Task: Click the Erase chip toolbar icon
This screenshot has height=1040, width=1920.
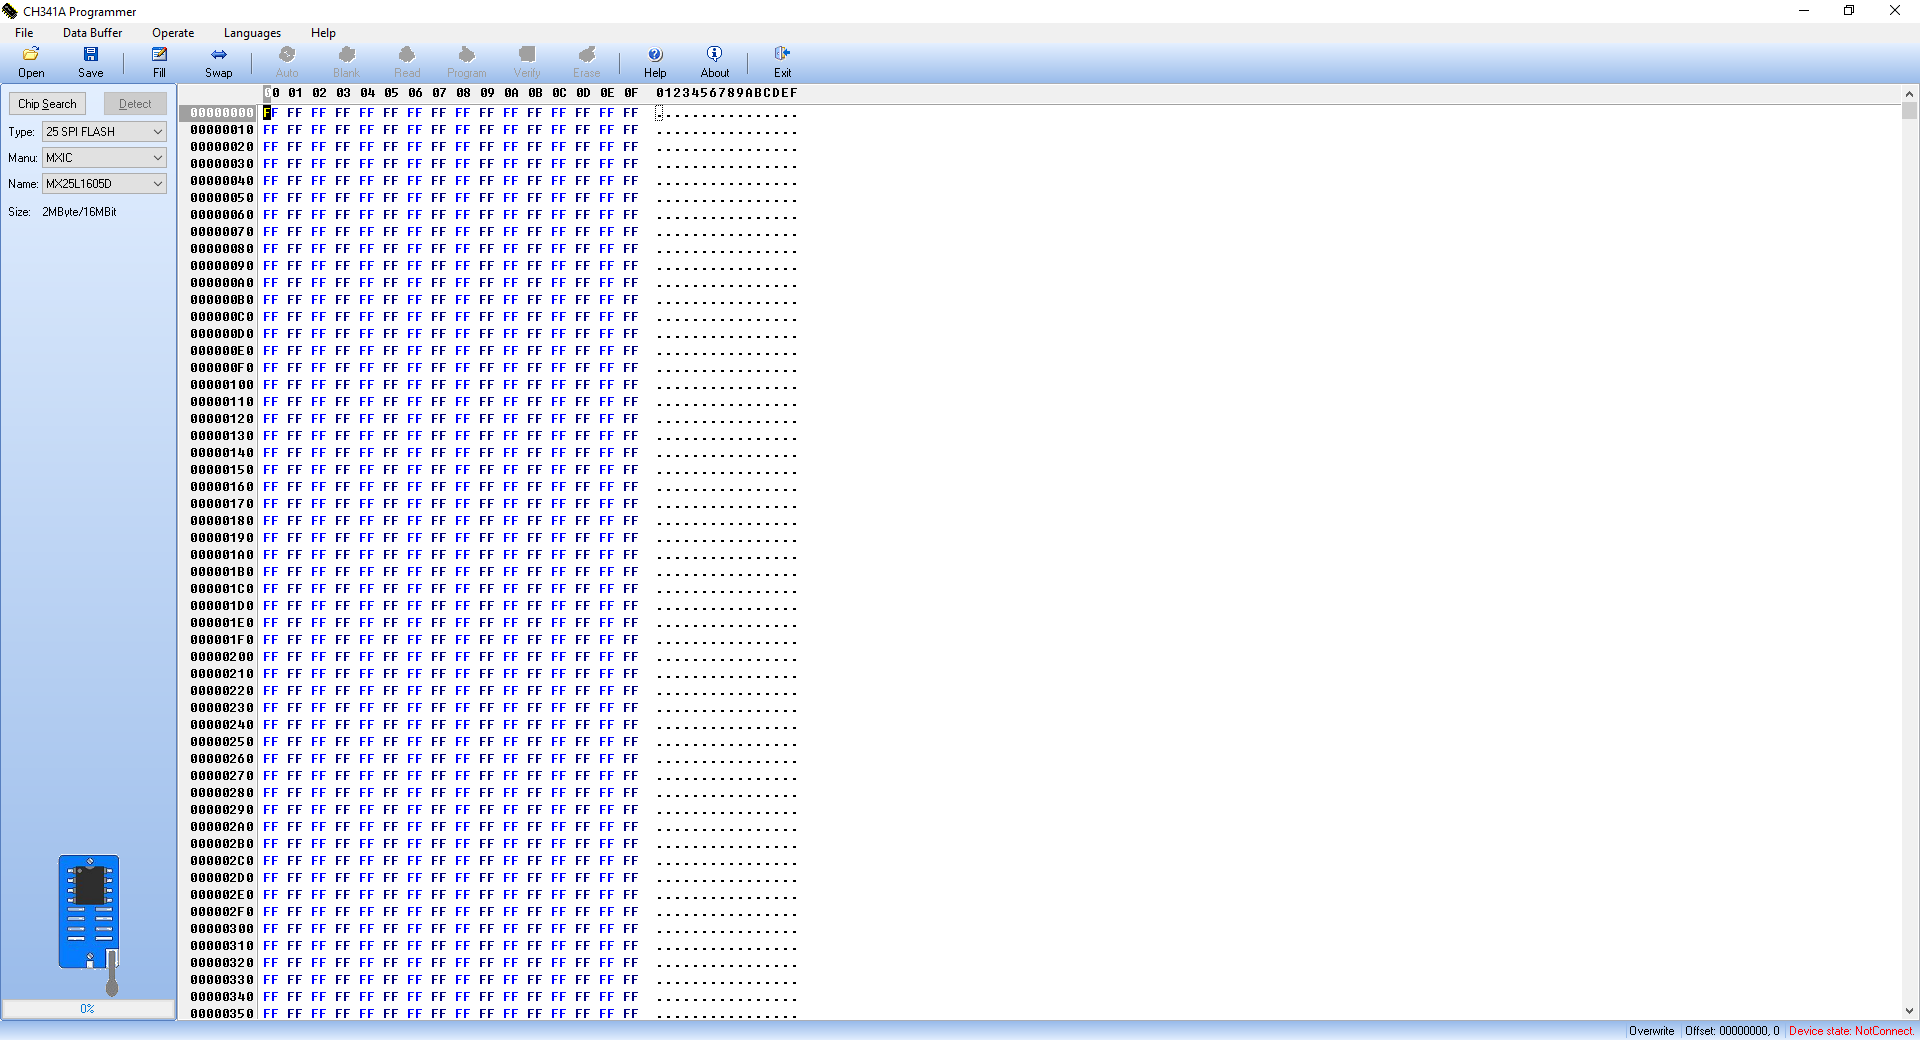Action: [x=587, y=62]
